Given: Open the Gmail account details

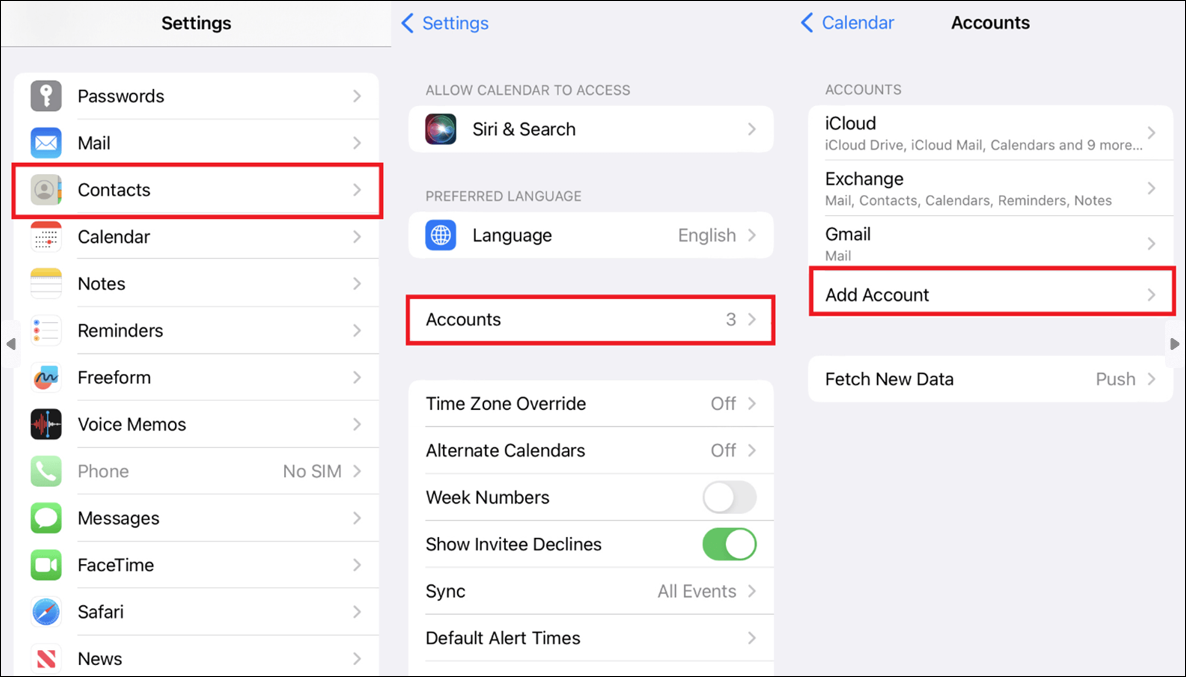Looking at the screenshot, I should pos(990,242).
